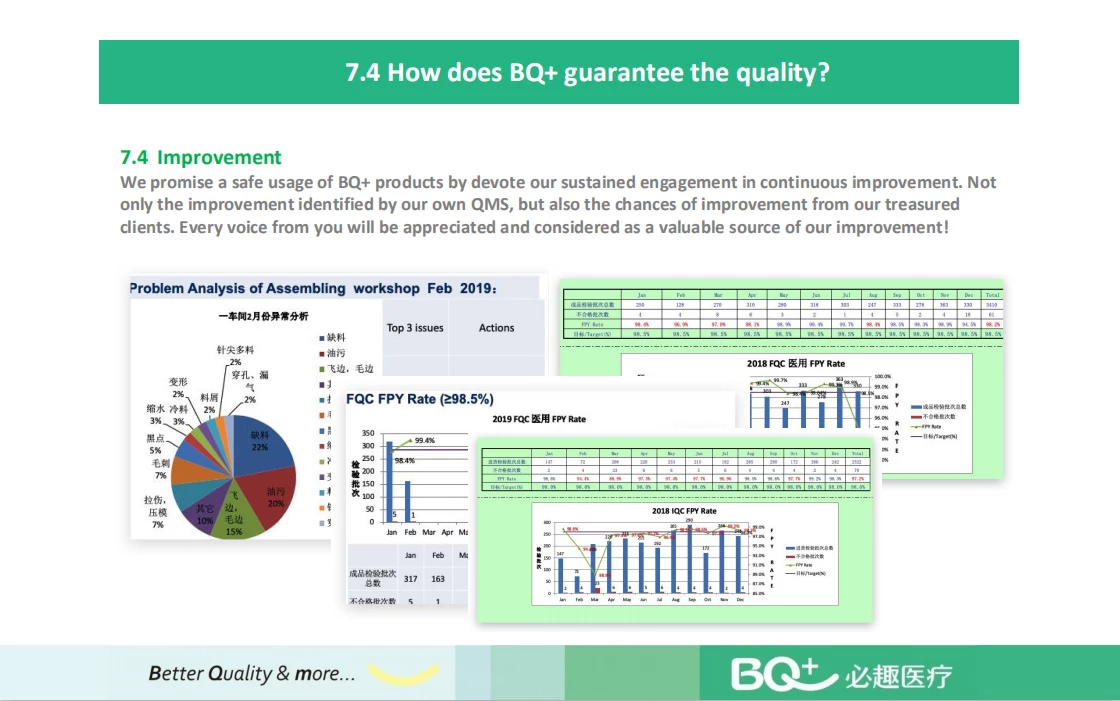Open the 2018 FQC FPY Rate chart
Viewport: 1120px width, 701px height.
point(797,413)
